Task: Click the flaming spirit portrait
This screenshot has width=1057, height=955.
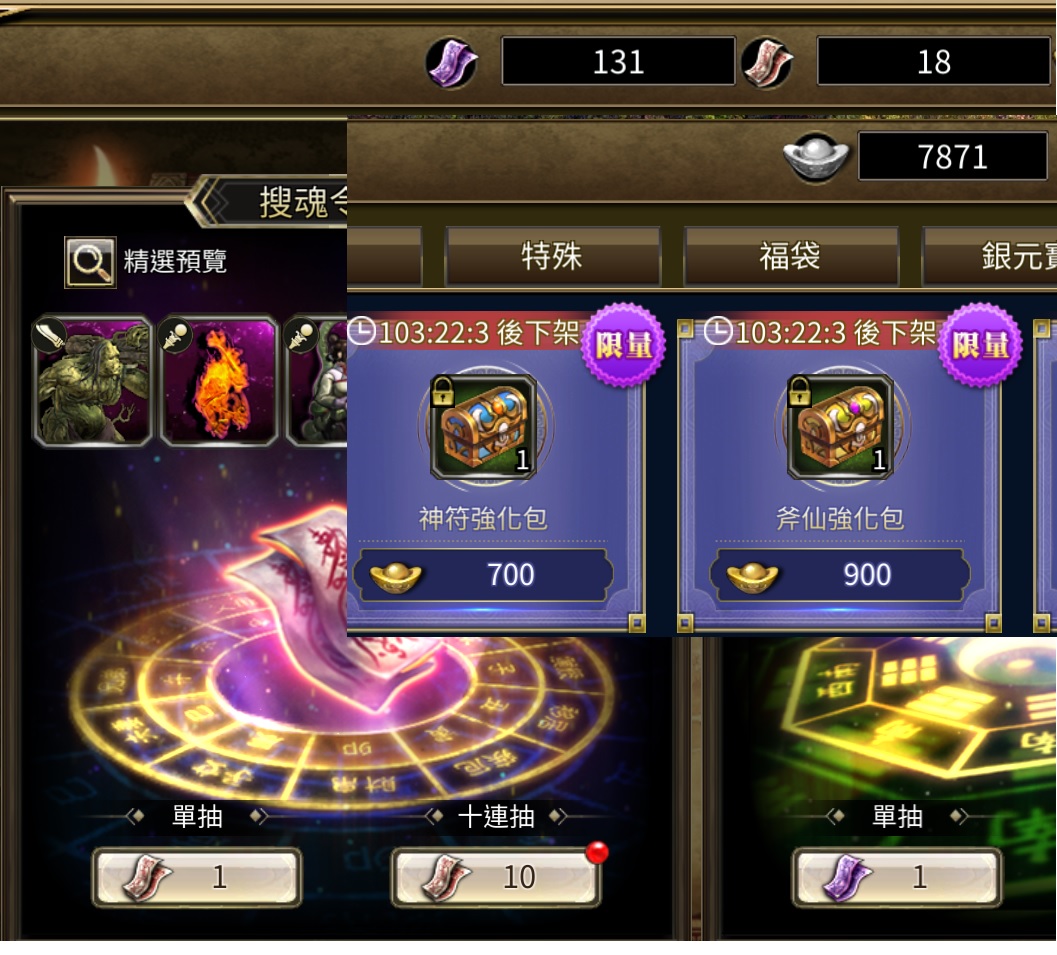Action: coord(219,381)
